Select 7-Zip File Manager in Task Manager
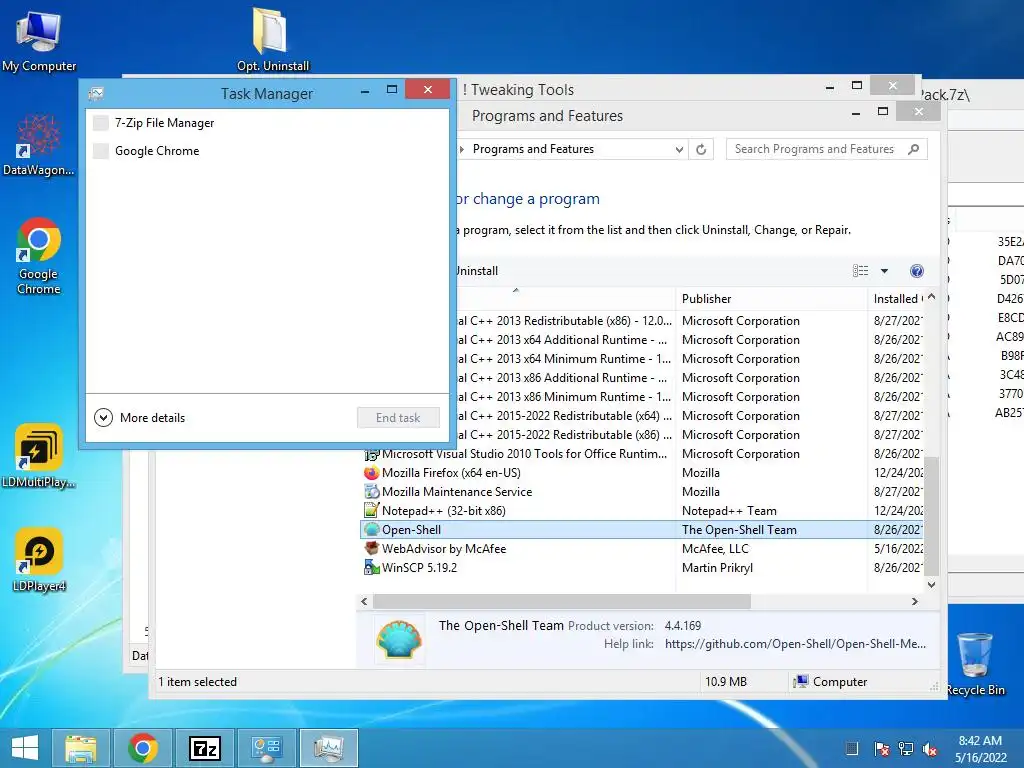 click(x=268, y=123)
